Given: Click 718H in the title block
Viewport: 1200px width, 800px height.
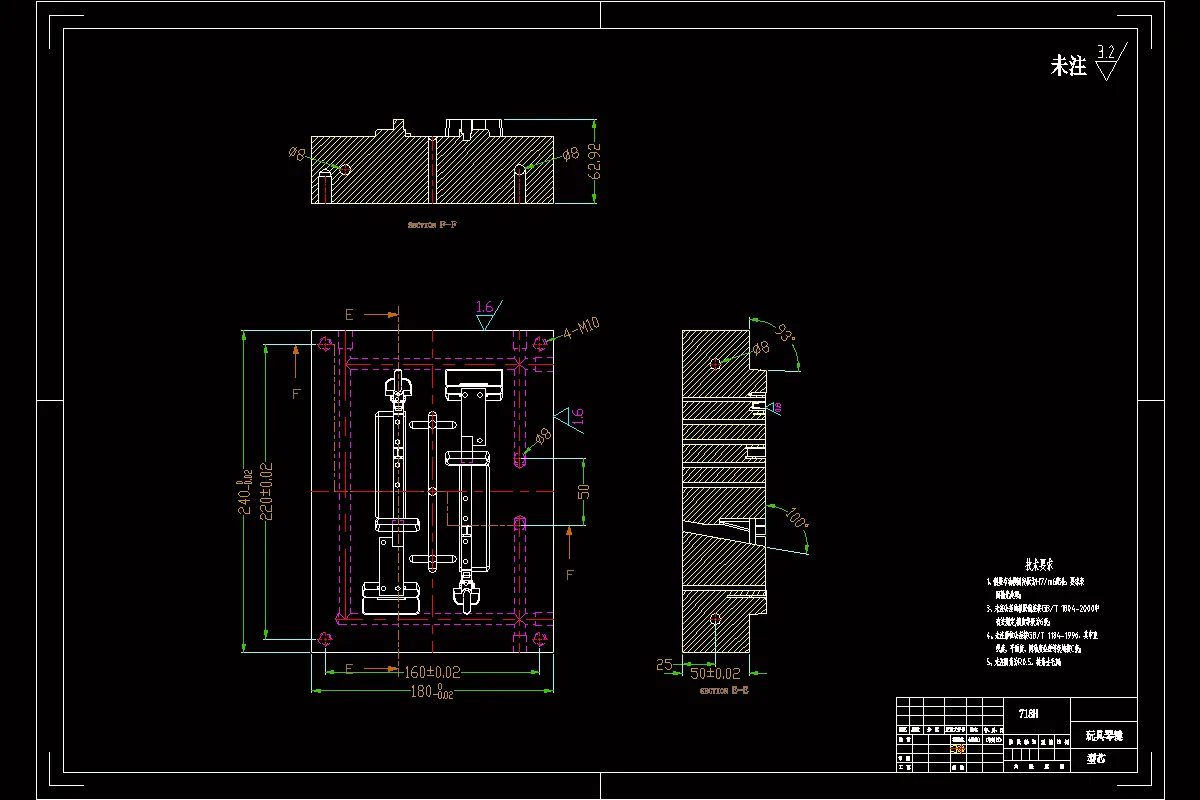Looking at the screenshot, I should pyautogui.click(x=1028, y=714).
